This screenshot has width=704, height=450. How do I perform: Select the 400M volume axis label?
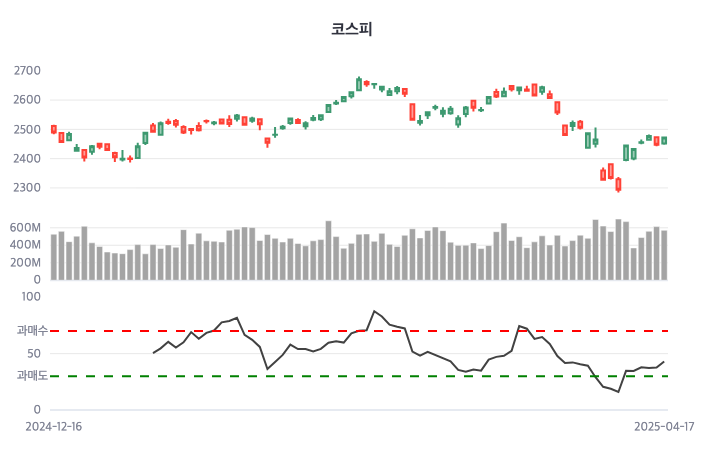coord(27,245)
